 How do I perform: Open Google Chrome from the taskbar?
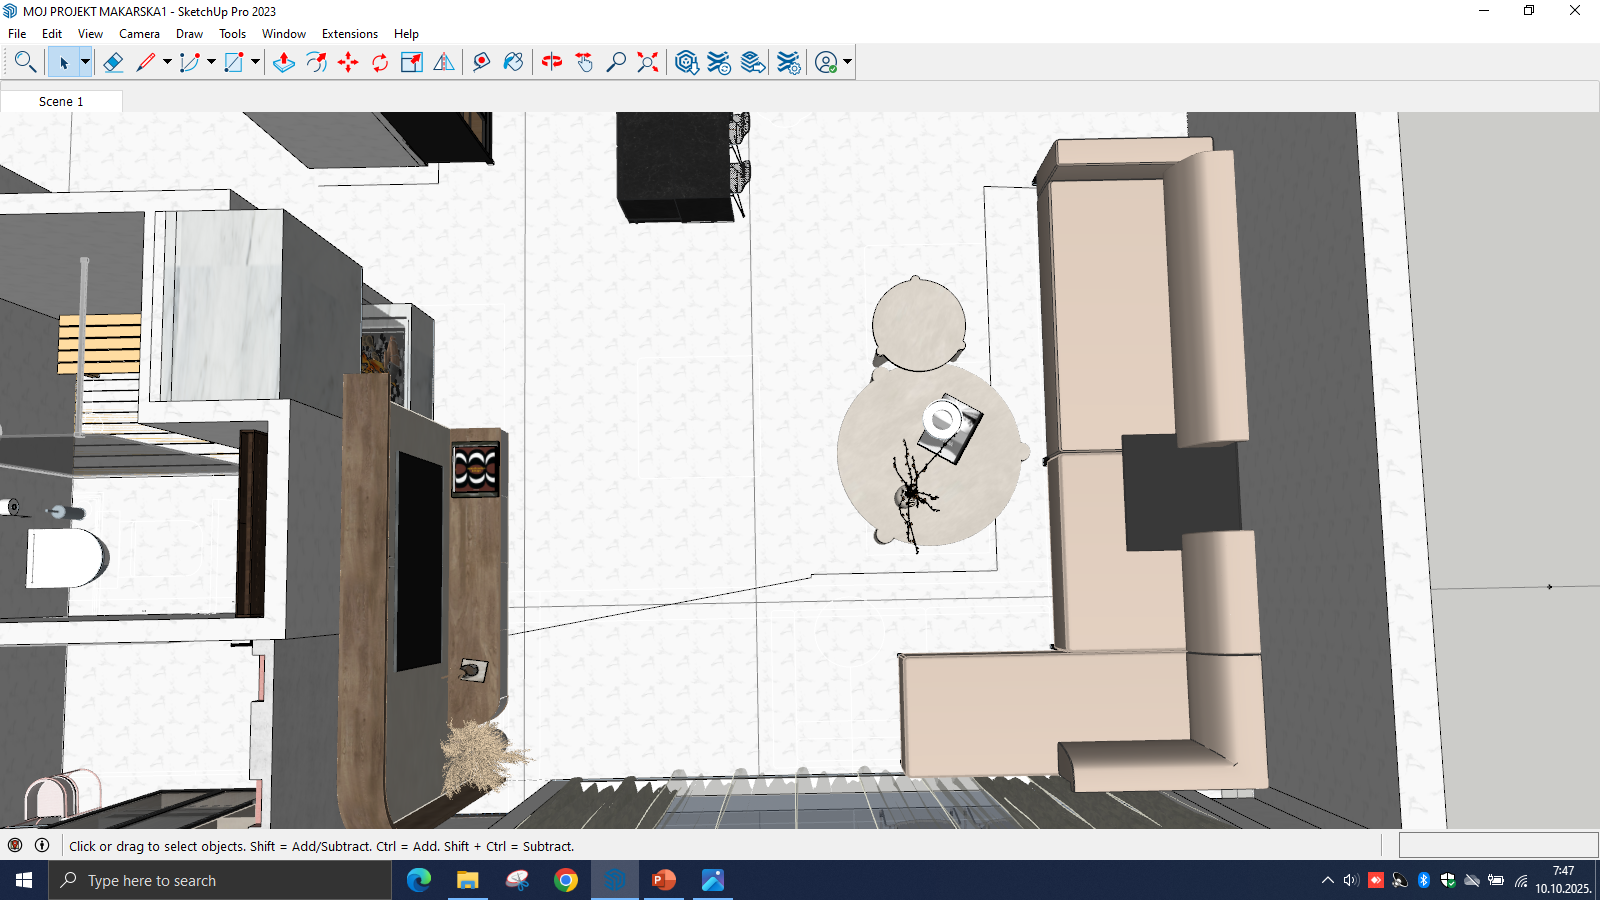point(566,880)
